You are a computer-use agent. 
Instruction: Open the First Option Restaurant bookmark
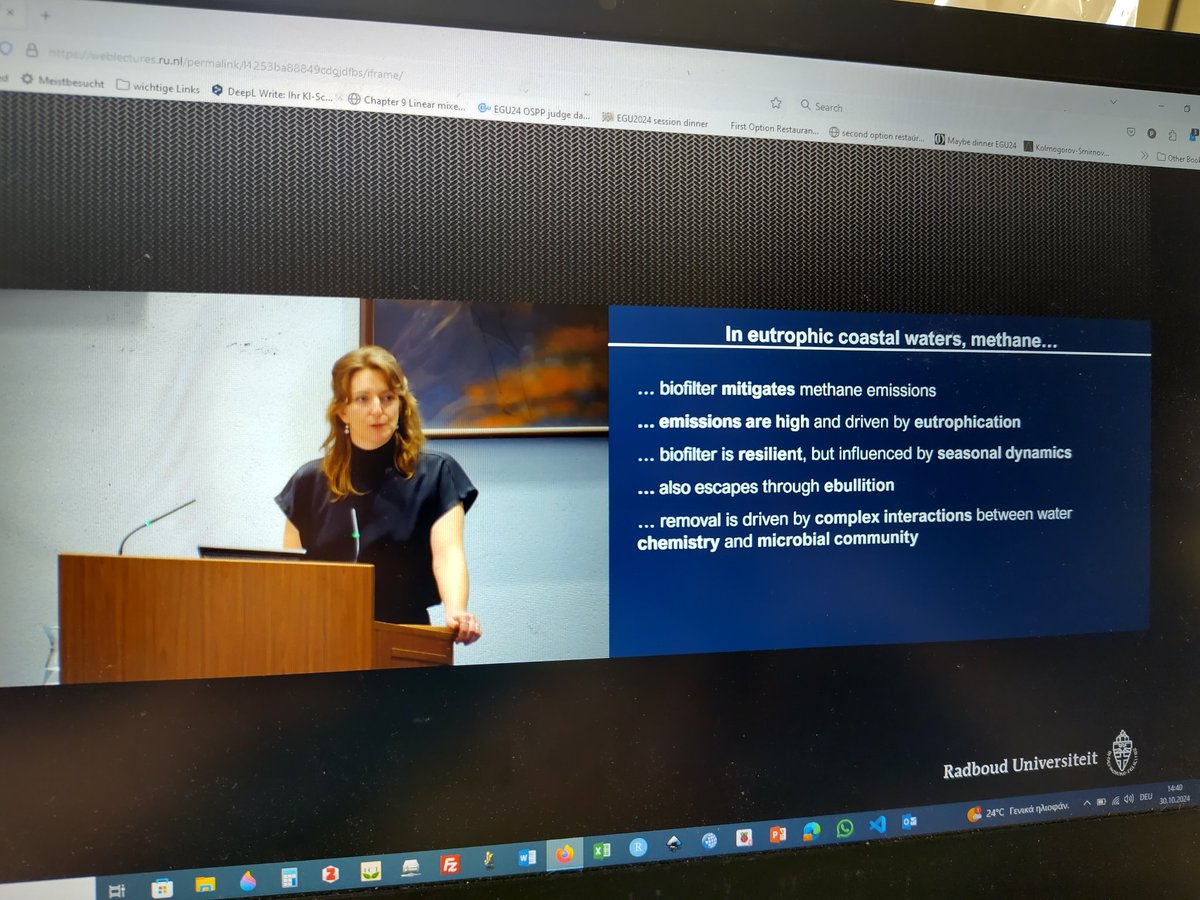775,127
